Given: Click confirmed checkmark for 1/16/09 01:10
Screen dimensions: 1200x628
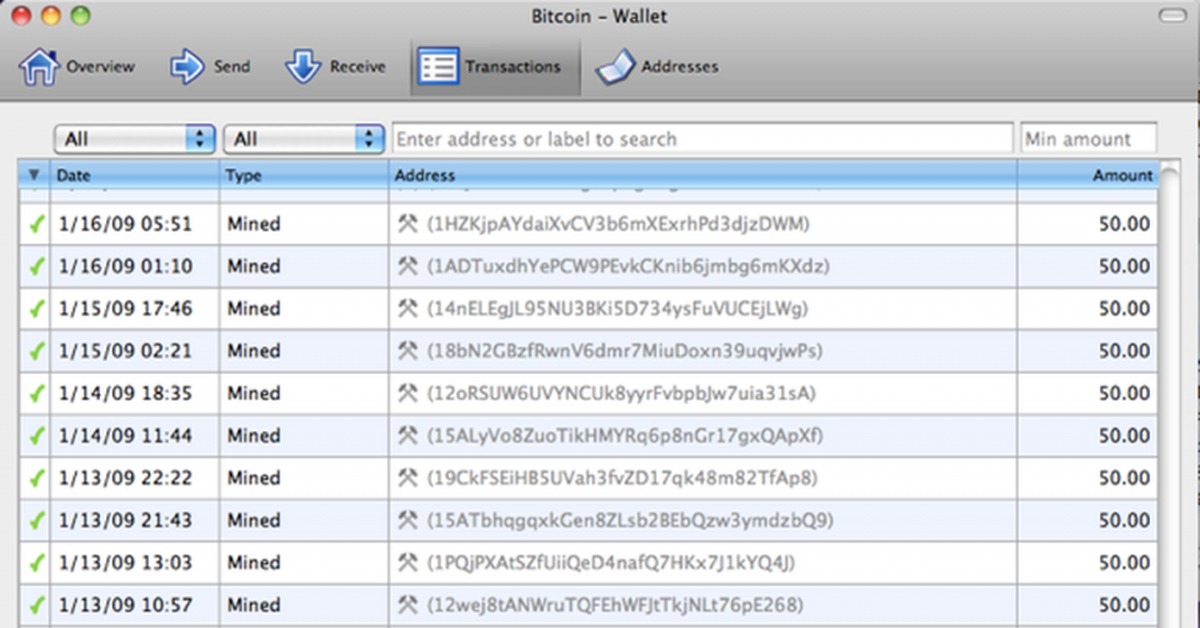Looking at the screenshot, I should pos(37,266).
